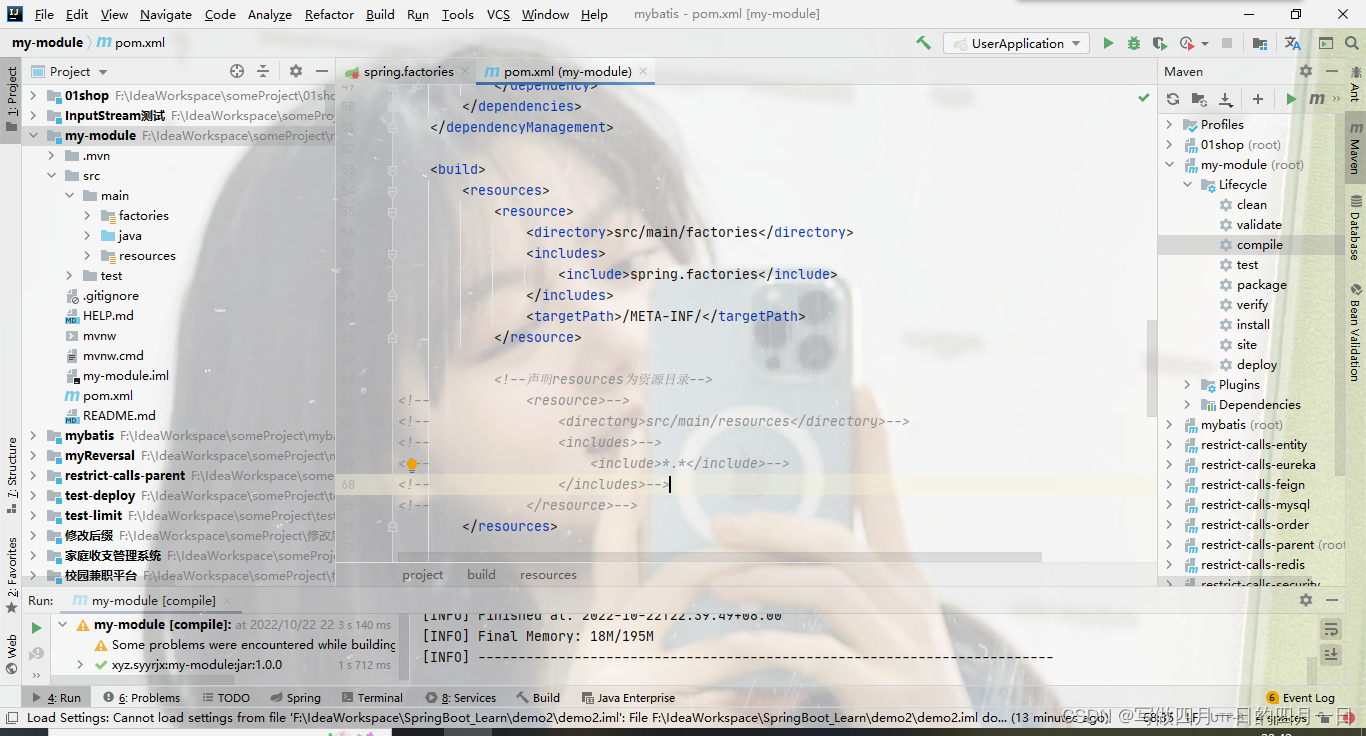
Task: Click the intention lightbulb in editor gutter
Action: tap(411, 464)
